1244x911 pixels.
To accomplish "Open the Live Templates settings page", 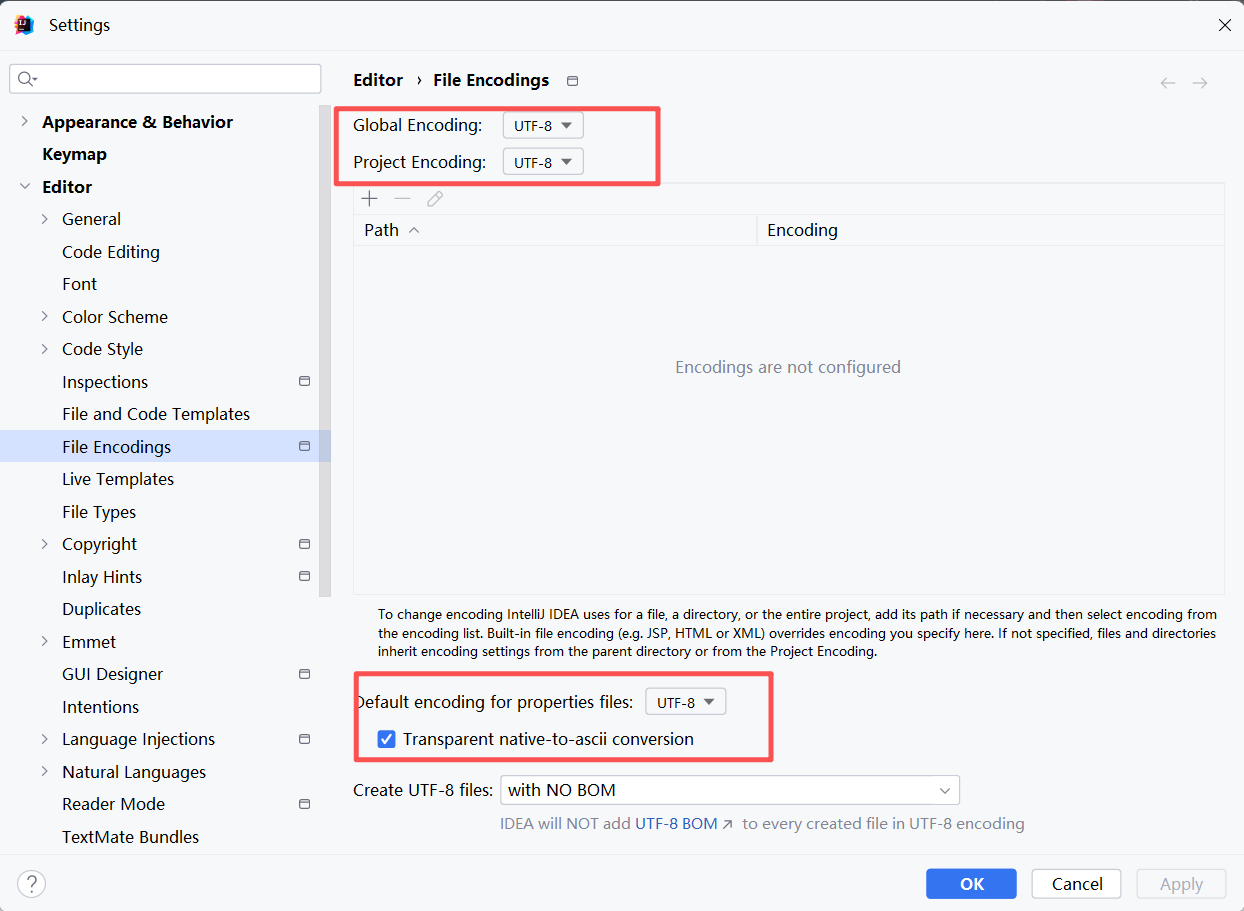I will pyautogui.click(x=118, y=479).
